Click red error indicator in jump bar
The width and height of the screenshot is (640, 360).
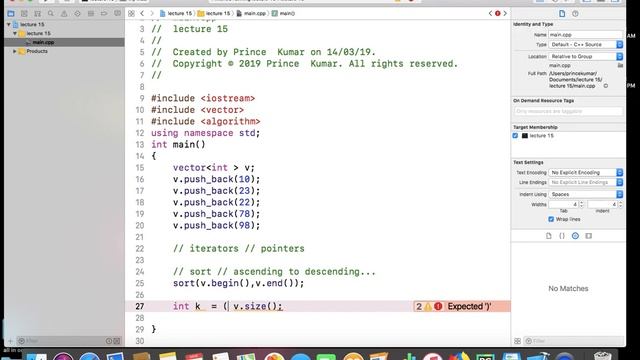tap(498, 13)
